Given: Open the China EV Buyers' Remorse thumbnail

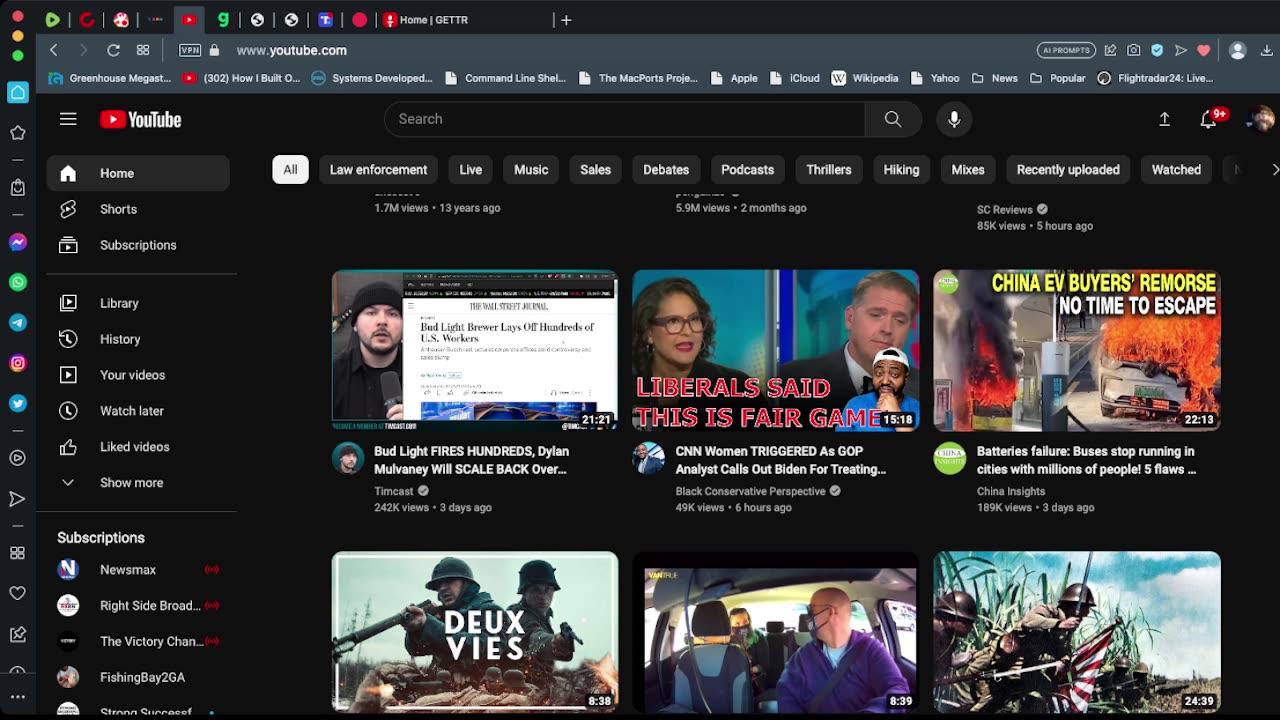Looking at the screenshot, I should click(x=1077, y=350).
